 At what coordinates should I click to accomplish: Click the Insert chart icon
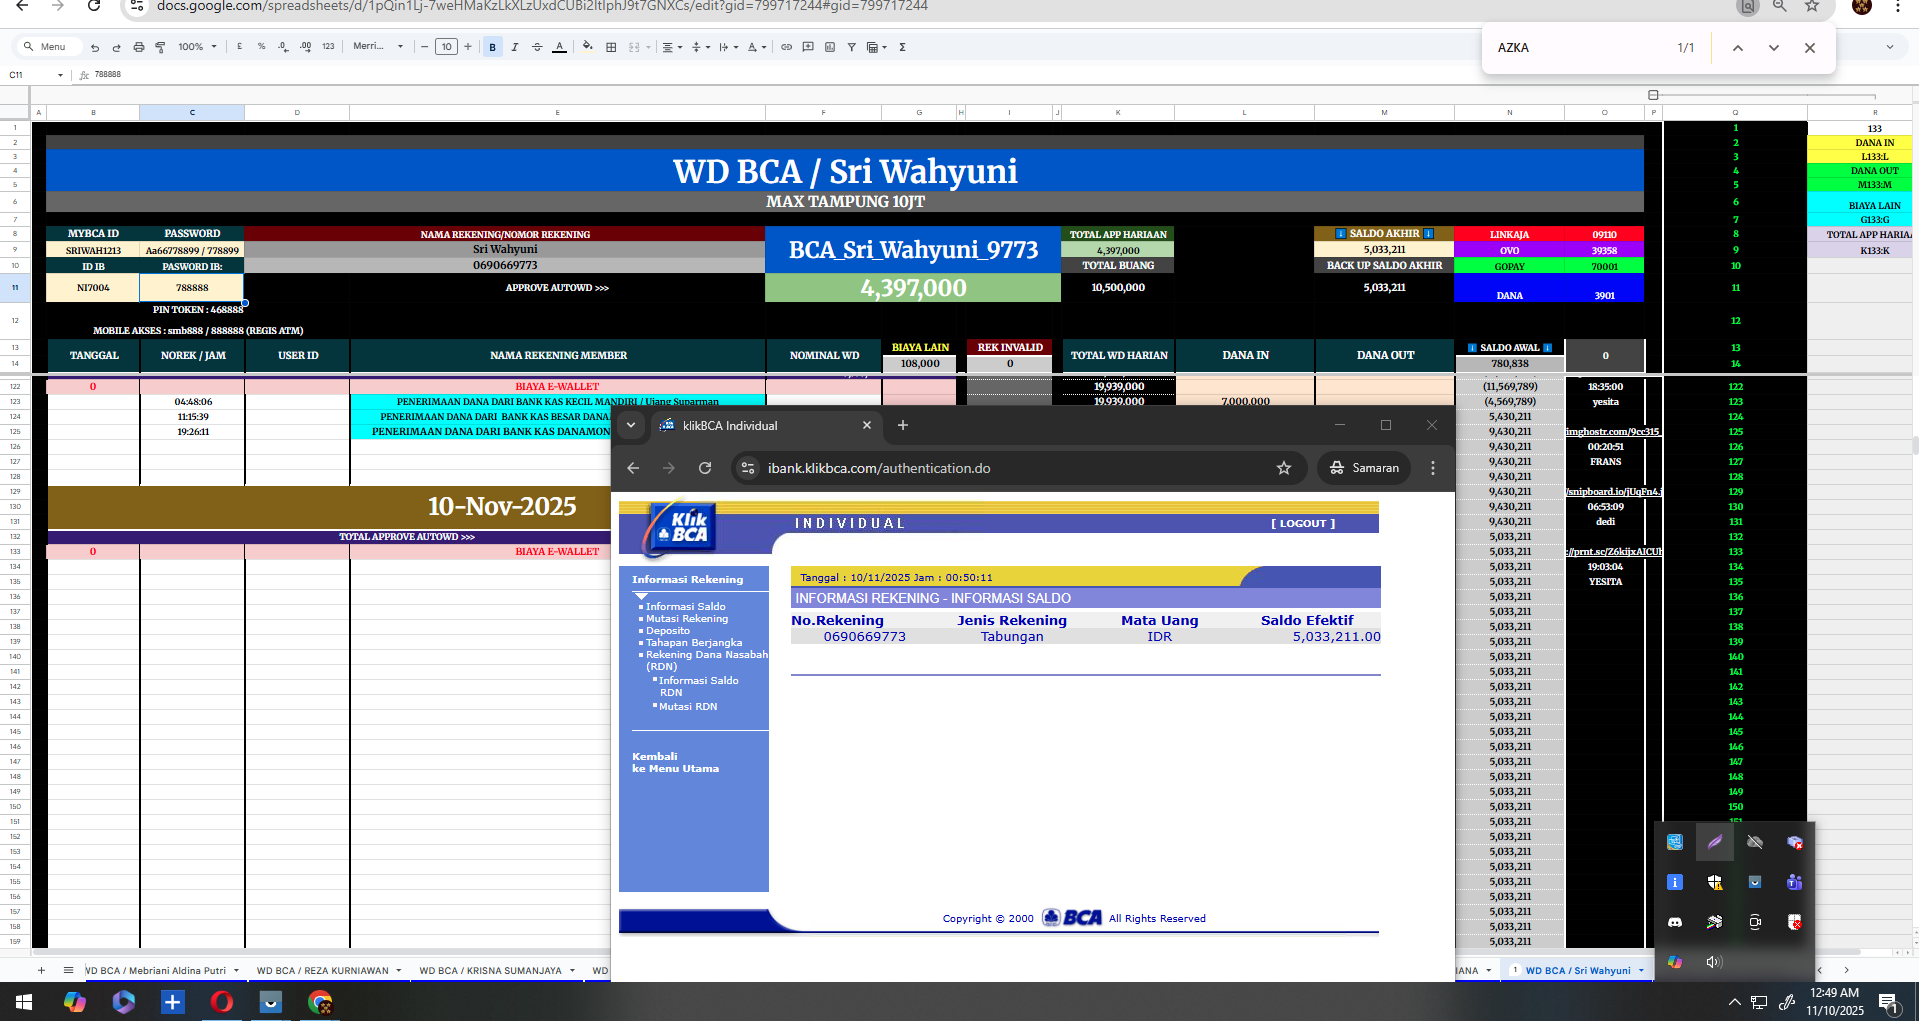click(x=830, y=47)
